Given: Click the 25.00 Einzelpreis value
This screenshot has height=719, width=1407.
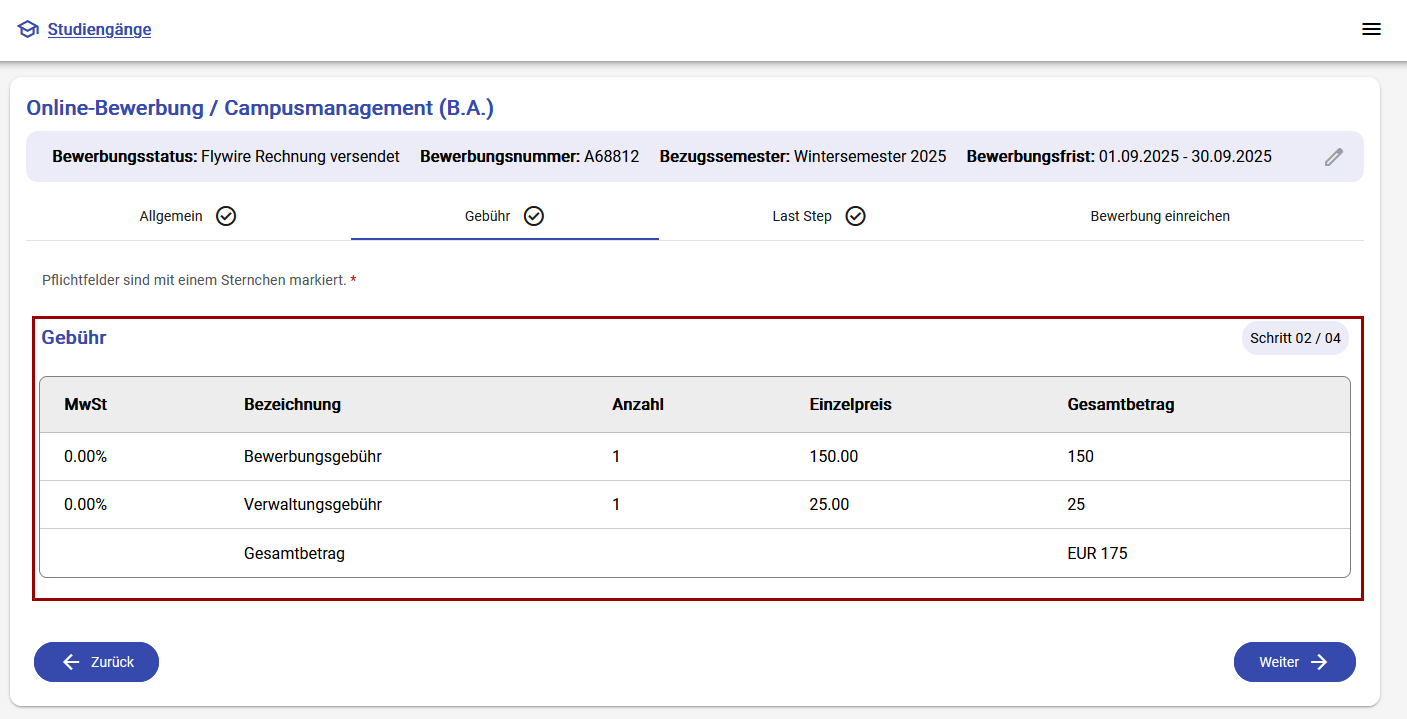Looking at the screenshot, I should coord(829,505).
